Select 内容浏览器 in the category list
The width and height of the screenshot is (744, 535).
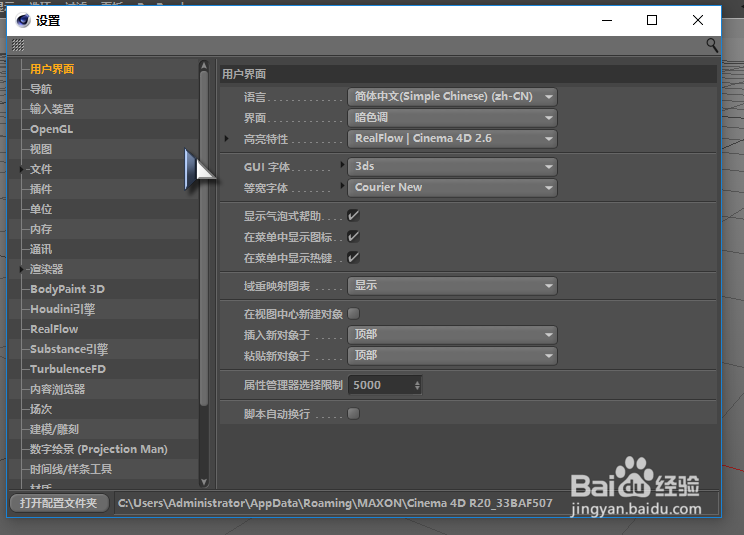(x=57, y=389)
